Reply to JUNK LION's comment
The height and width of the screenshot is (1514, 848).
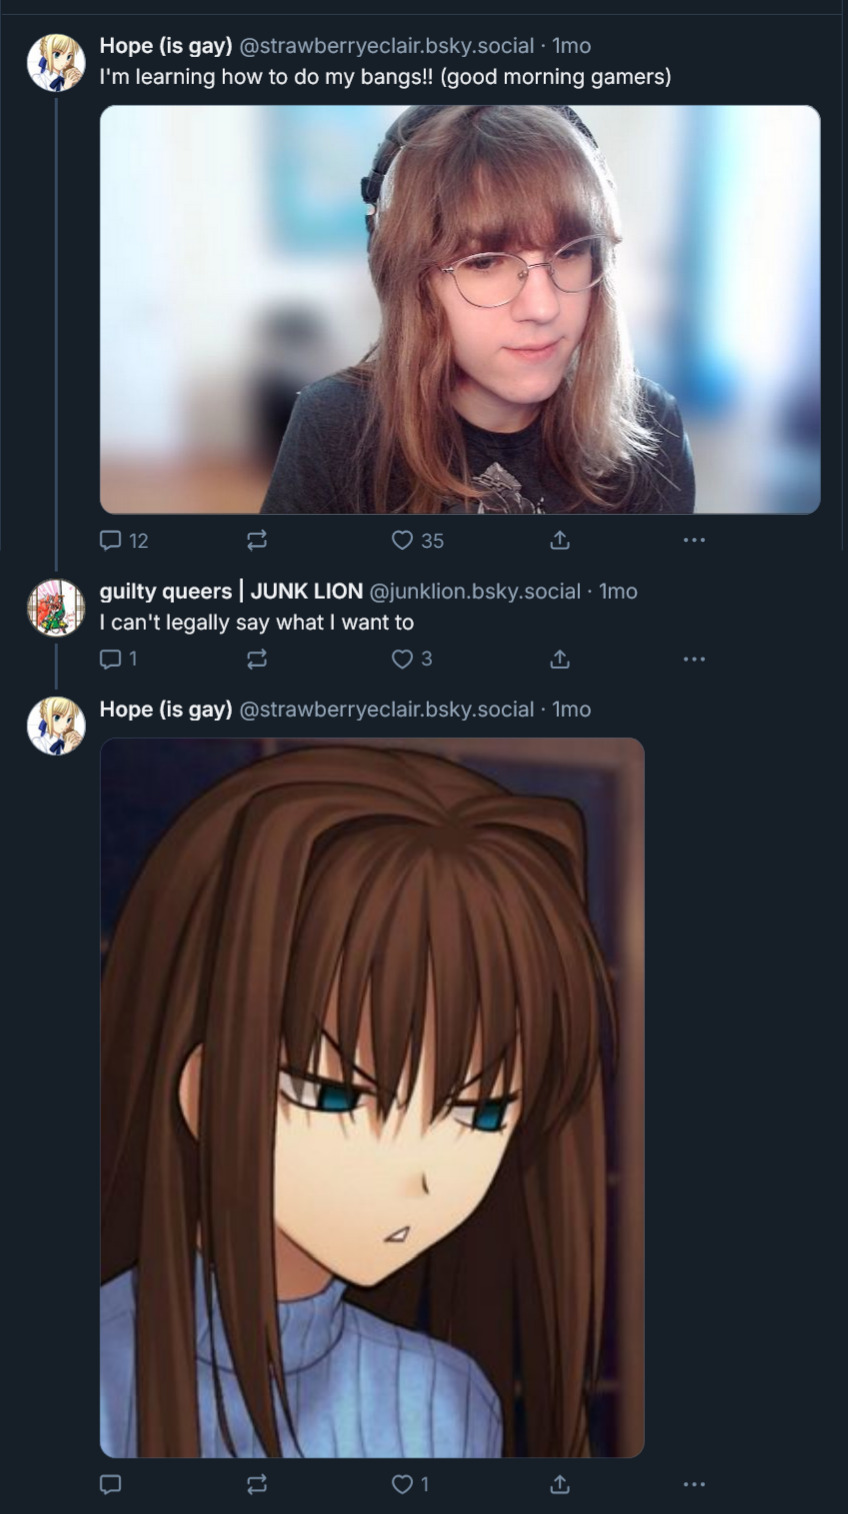click(118, 659)
